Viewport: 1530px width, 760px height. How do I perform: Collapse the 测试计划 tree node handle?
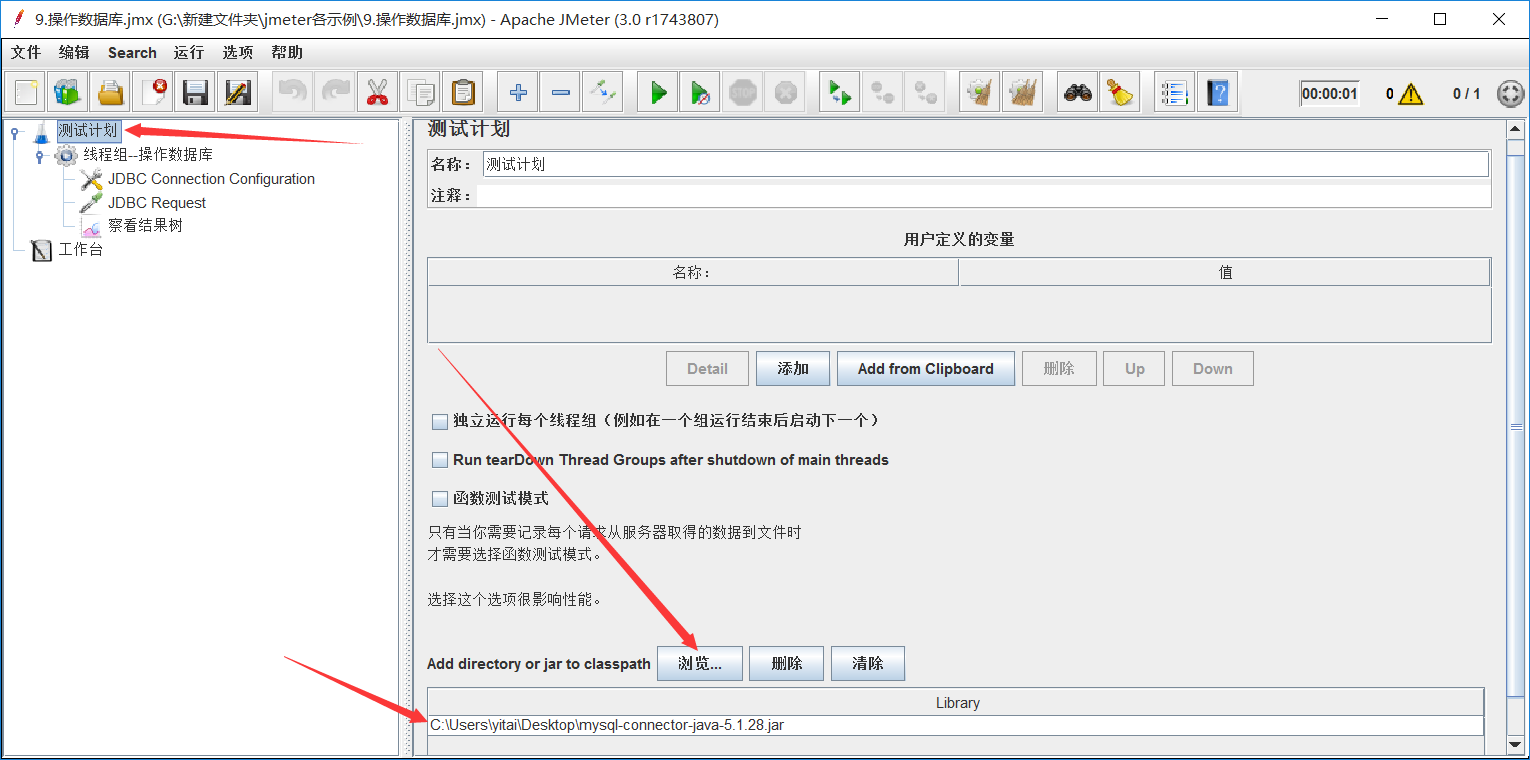tap(15, 132)
